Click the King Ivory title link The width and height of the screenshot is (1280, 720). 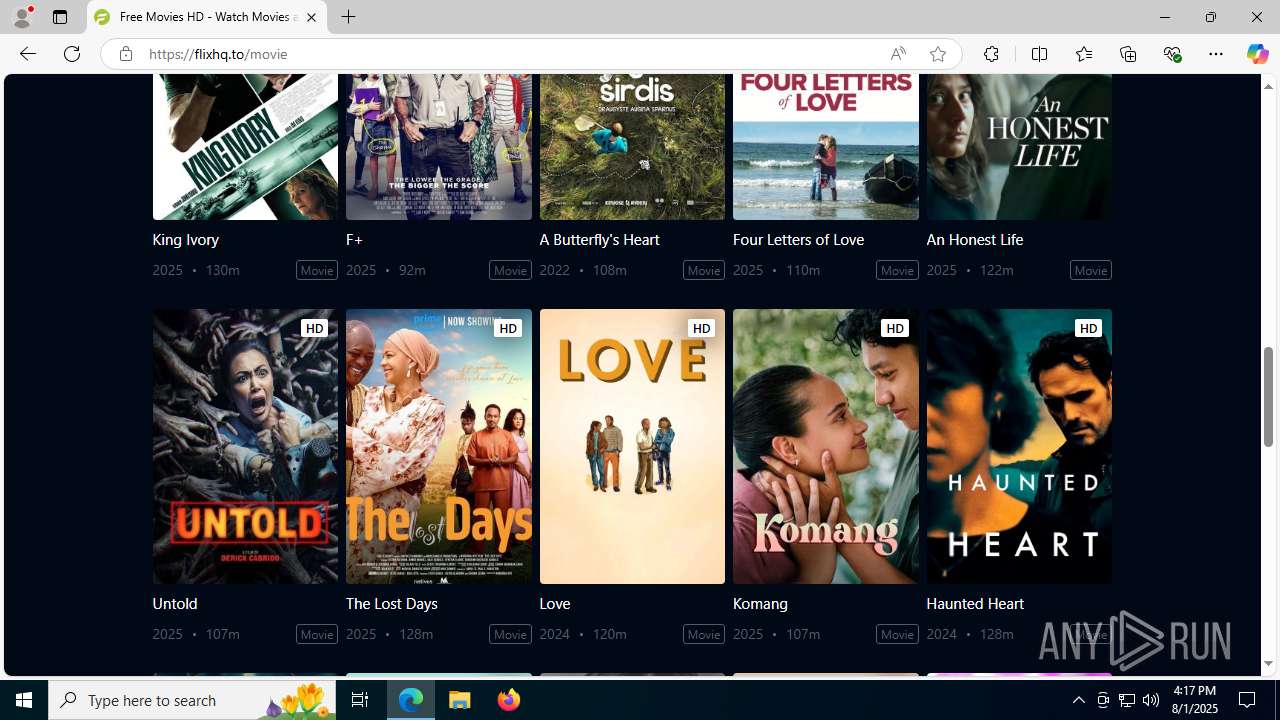pyautogui.click(x=185, y=239)
